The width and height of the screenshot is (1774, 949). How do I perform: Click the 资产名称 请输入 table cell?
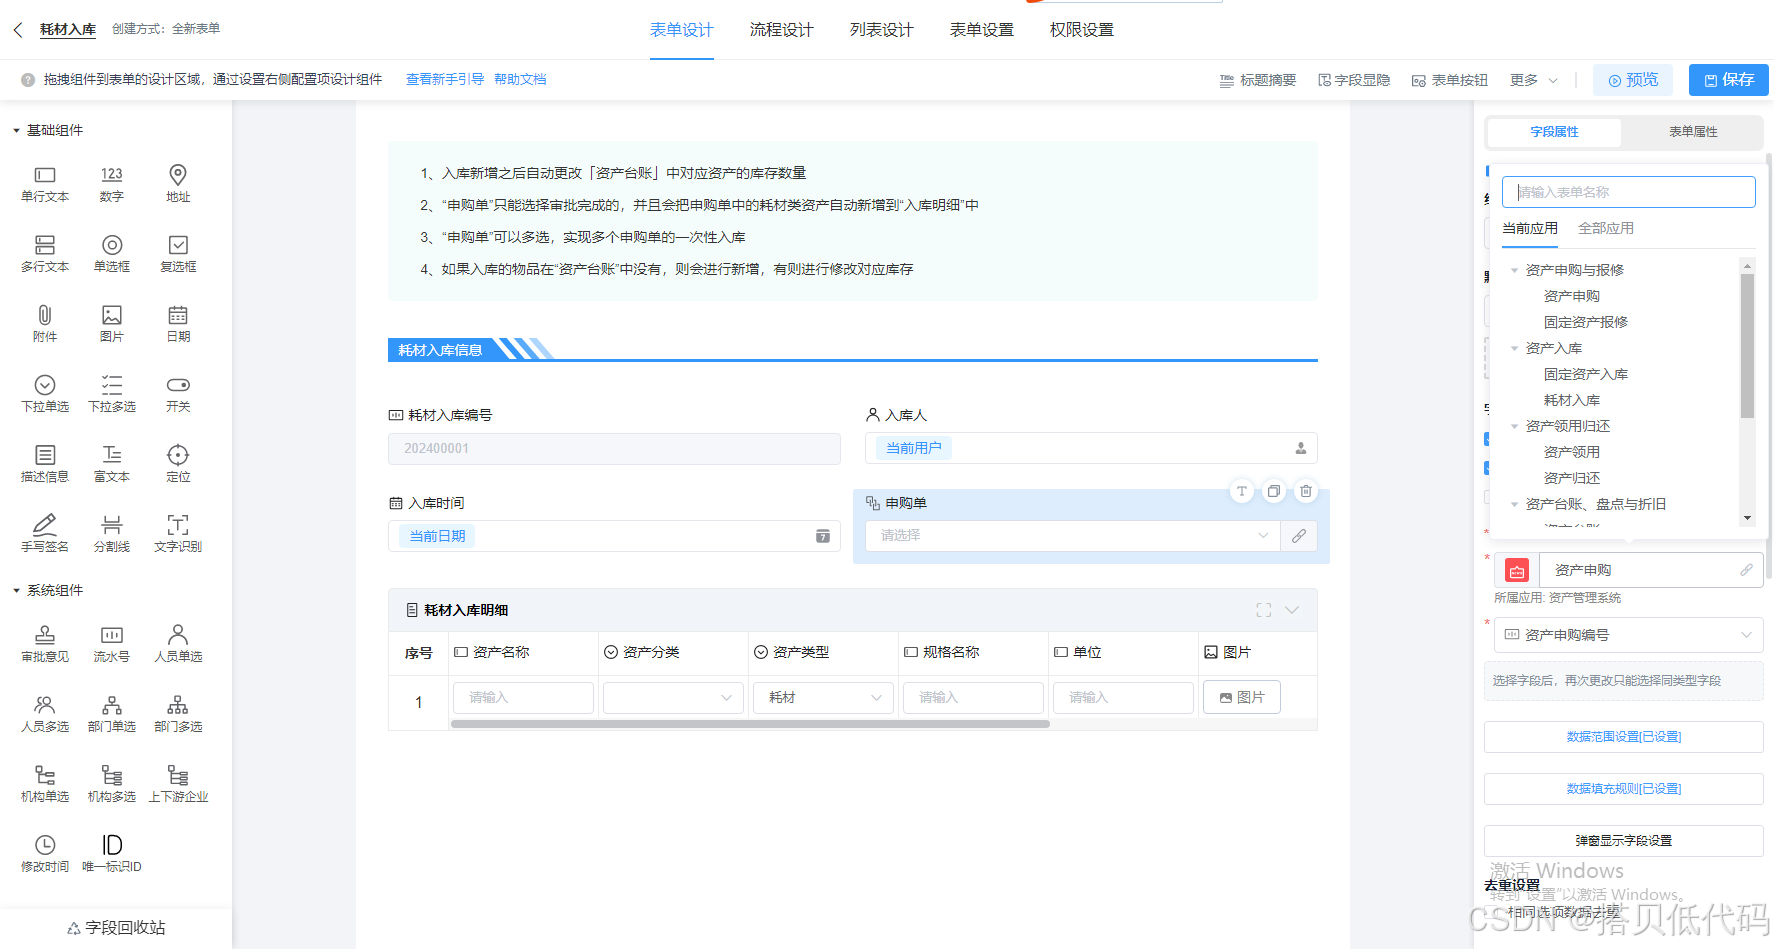pos(524,698)
